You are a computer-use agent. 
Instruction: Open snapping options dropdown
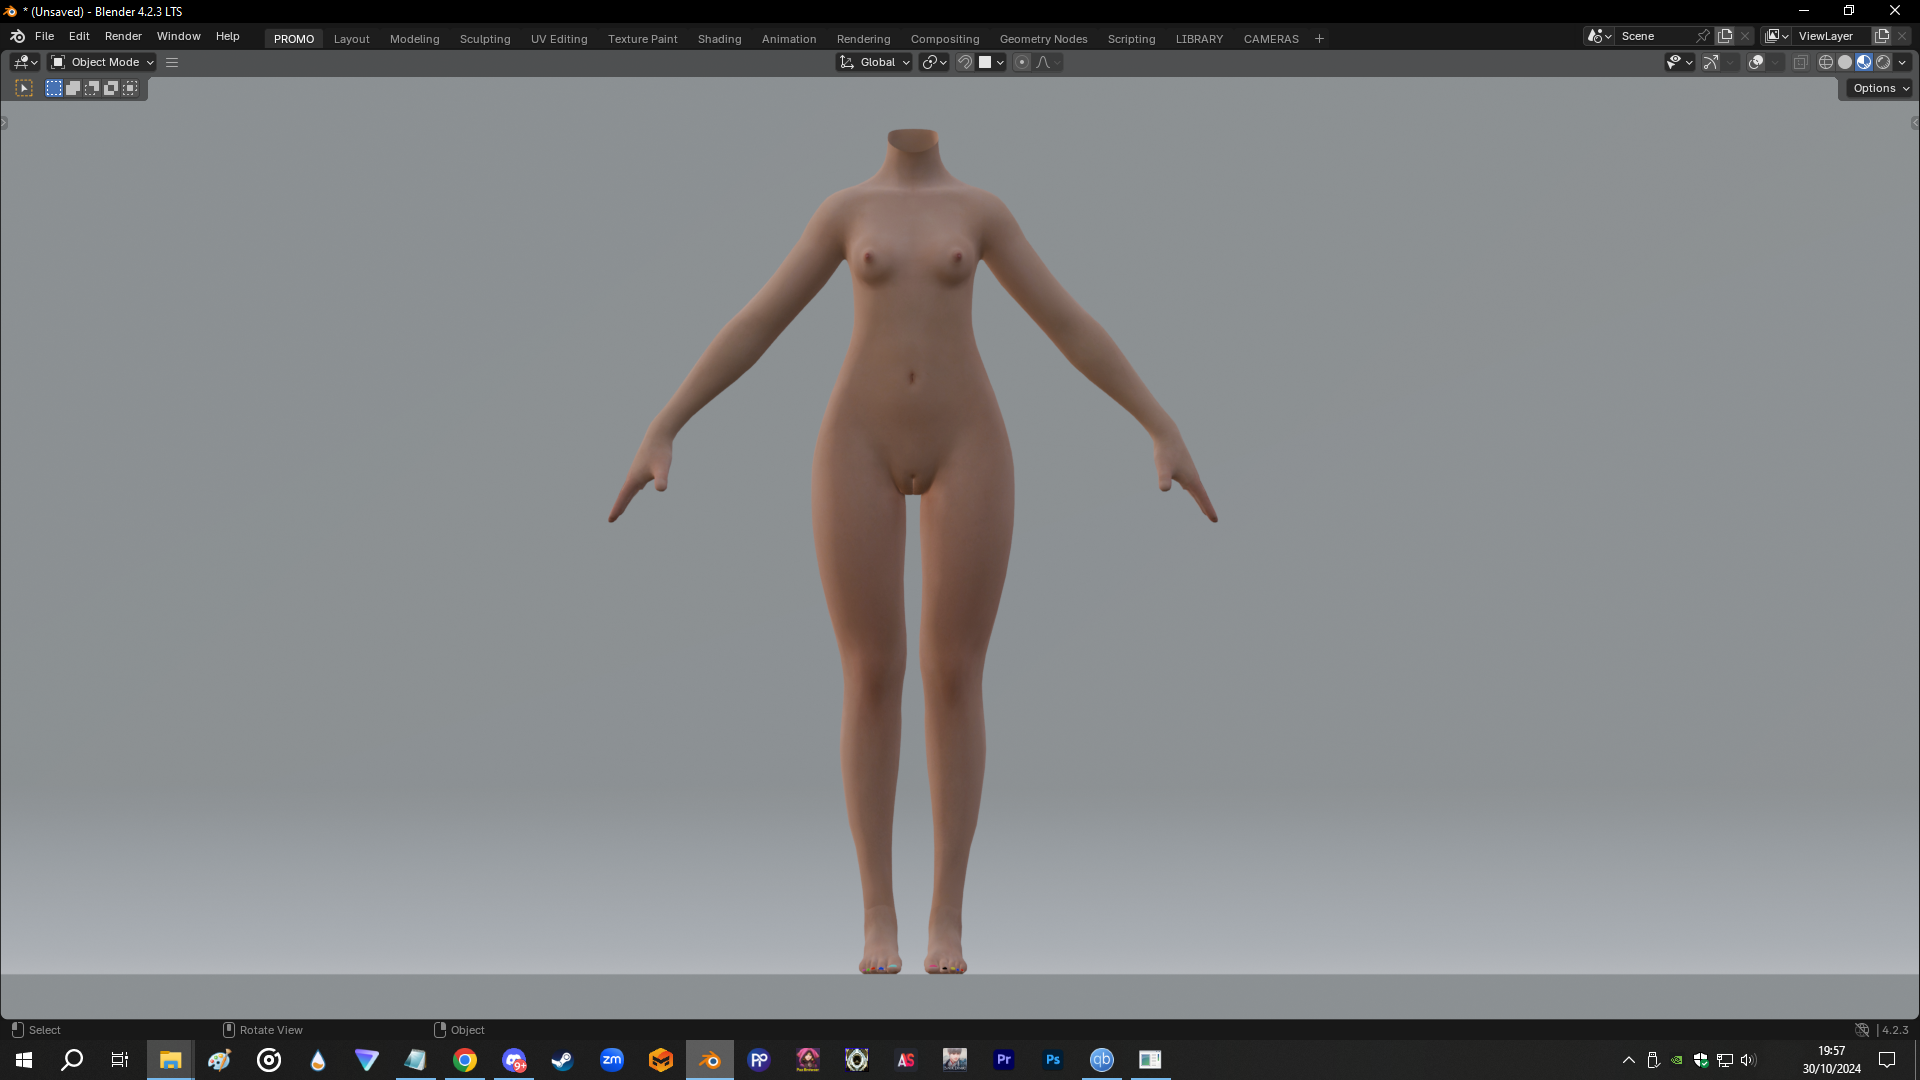pos(991,62)
